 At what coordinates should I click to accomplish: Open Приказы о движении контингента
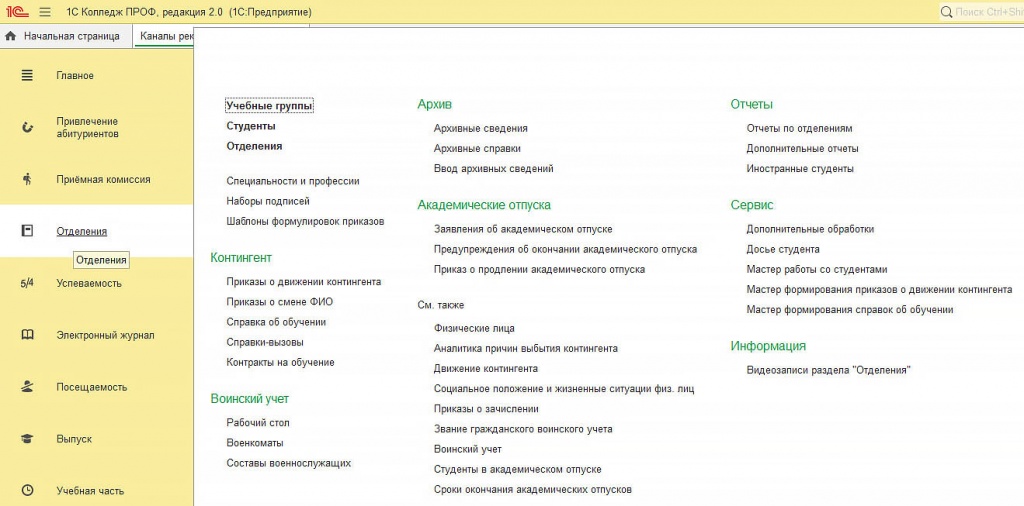(304, 282)
